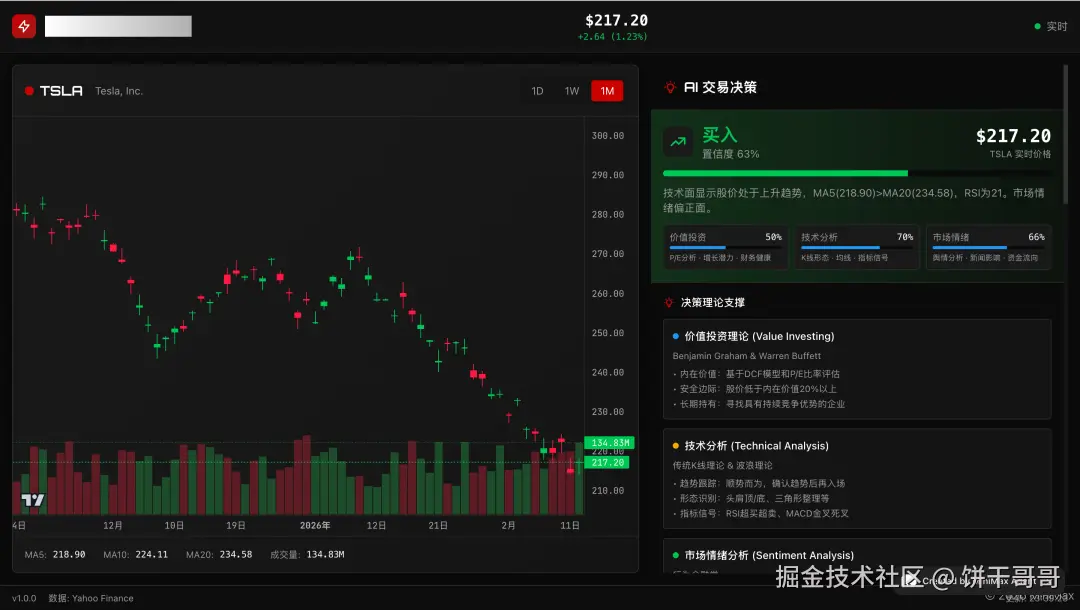Screen dimensions: 1080x610
Task: Open the 价值投资理论 (Value Investing) card
Action: (857, 369)
